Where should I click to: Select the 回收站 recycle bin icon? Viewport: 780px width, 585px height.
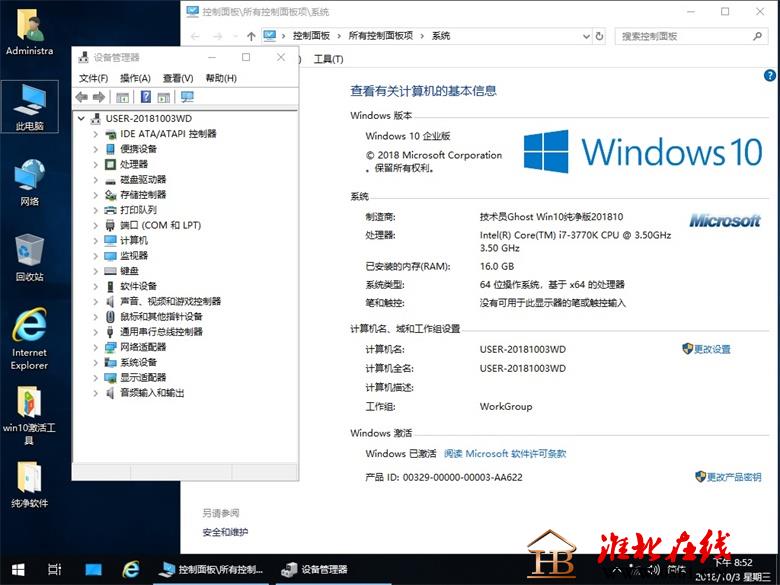pyautogui.click(x=29, y=258)
